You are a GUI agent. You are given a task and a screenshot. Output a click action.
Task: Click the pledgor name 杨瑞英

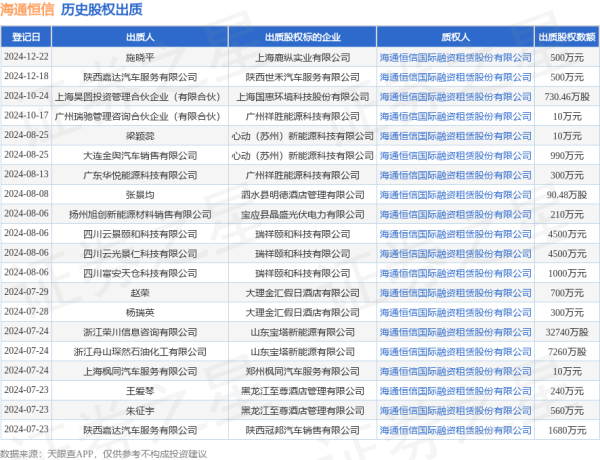click(x=140, y=313)
